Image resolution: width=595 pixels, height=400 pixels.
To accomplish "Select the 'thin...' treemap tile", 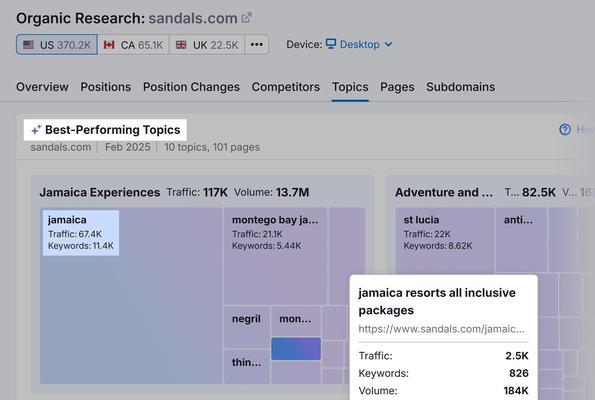I will pyautogui.click(x=247, y=367).
